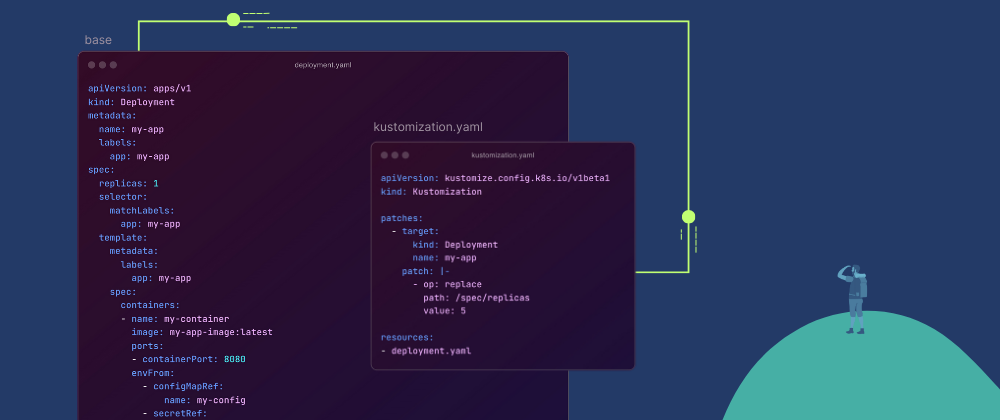Image resolution: width=1000 pixels, height=420 pixels.
Task: Click the "replicas: 1" line
Action: coord(128,183)
